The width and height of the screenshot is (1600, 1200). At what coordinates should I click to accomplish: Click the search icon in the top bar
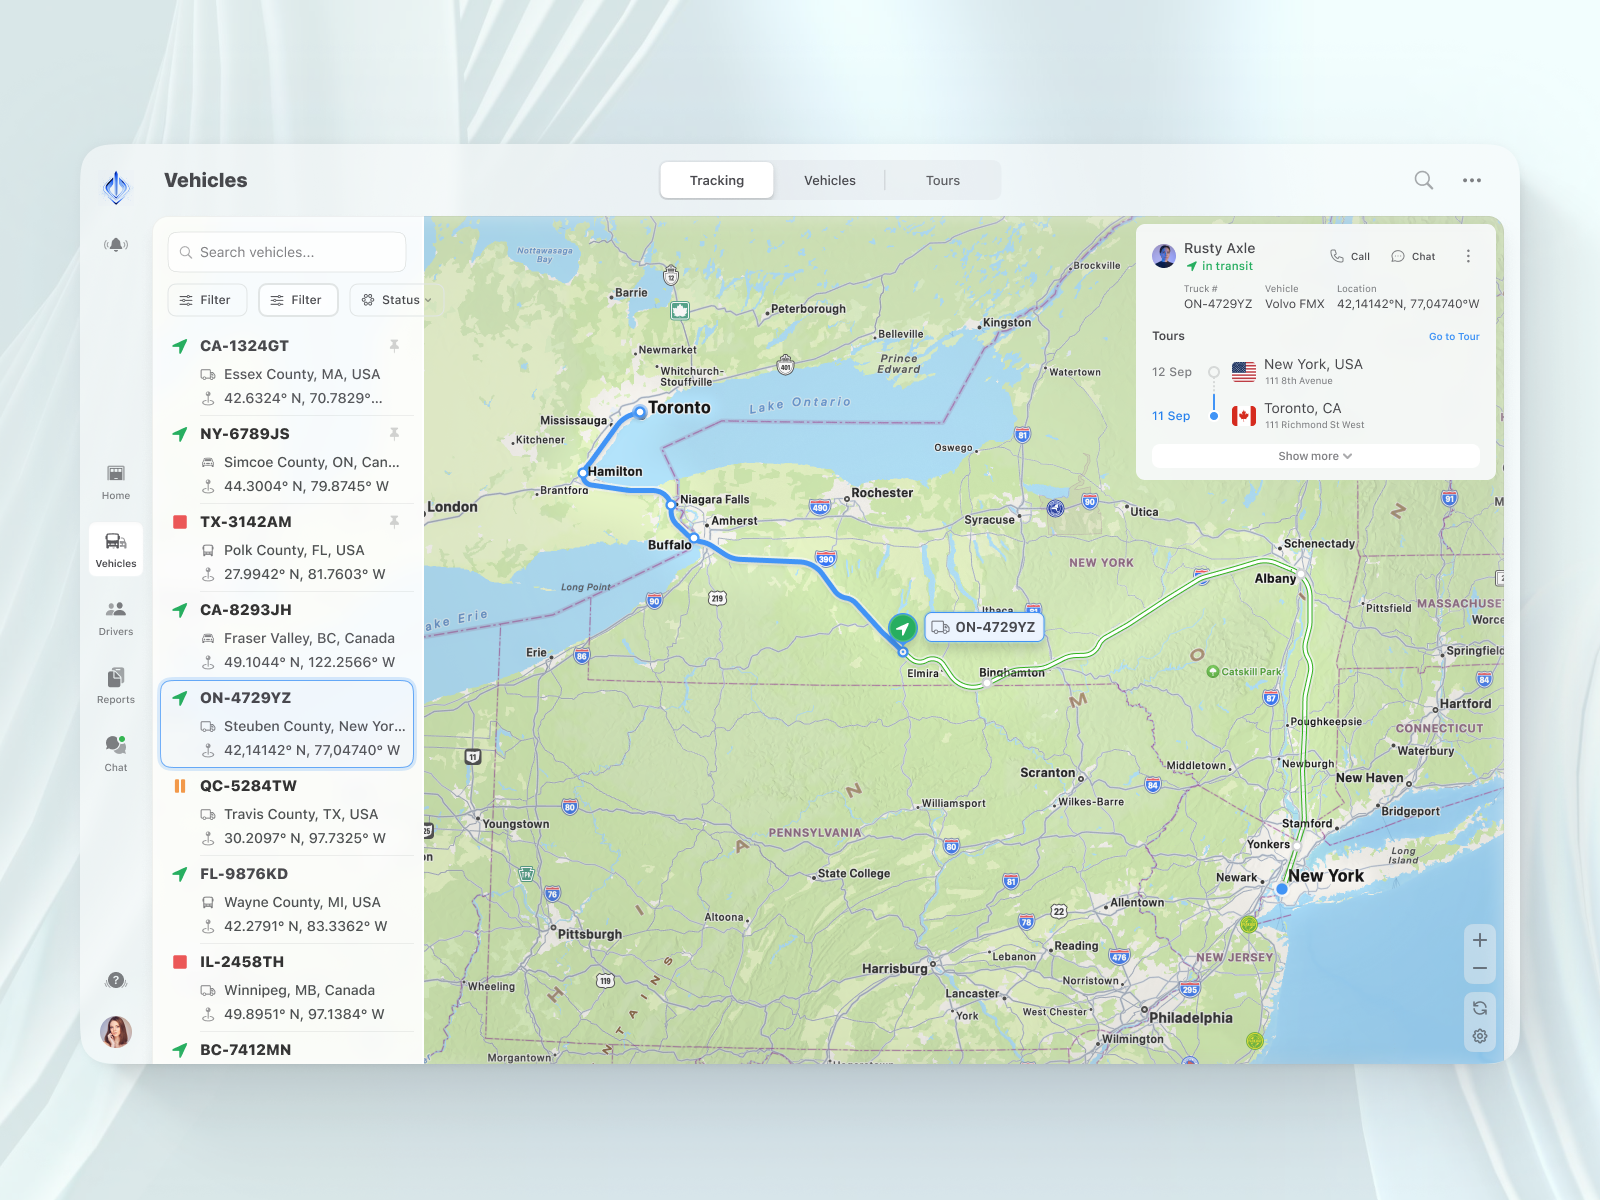[x=1423, y=180]
